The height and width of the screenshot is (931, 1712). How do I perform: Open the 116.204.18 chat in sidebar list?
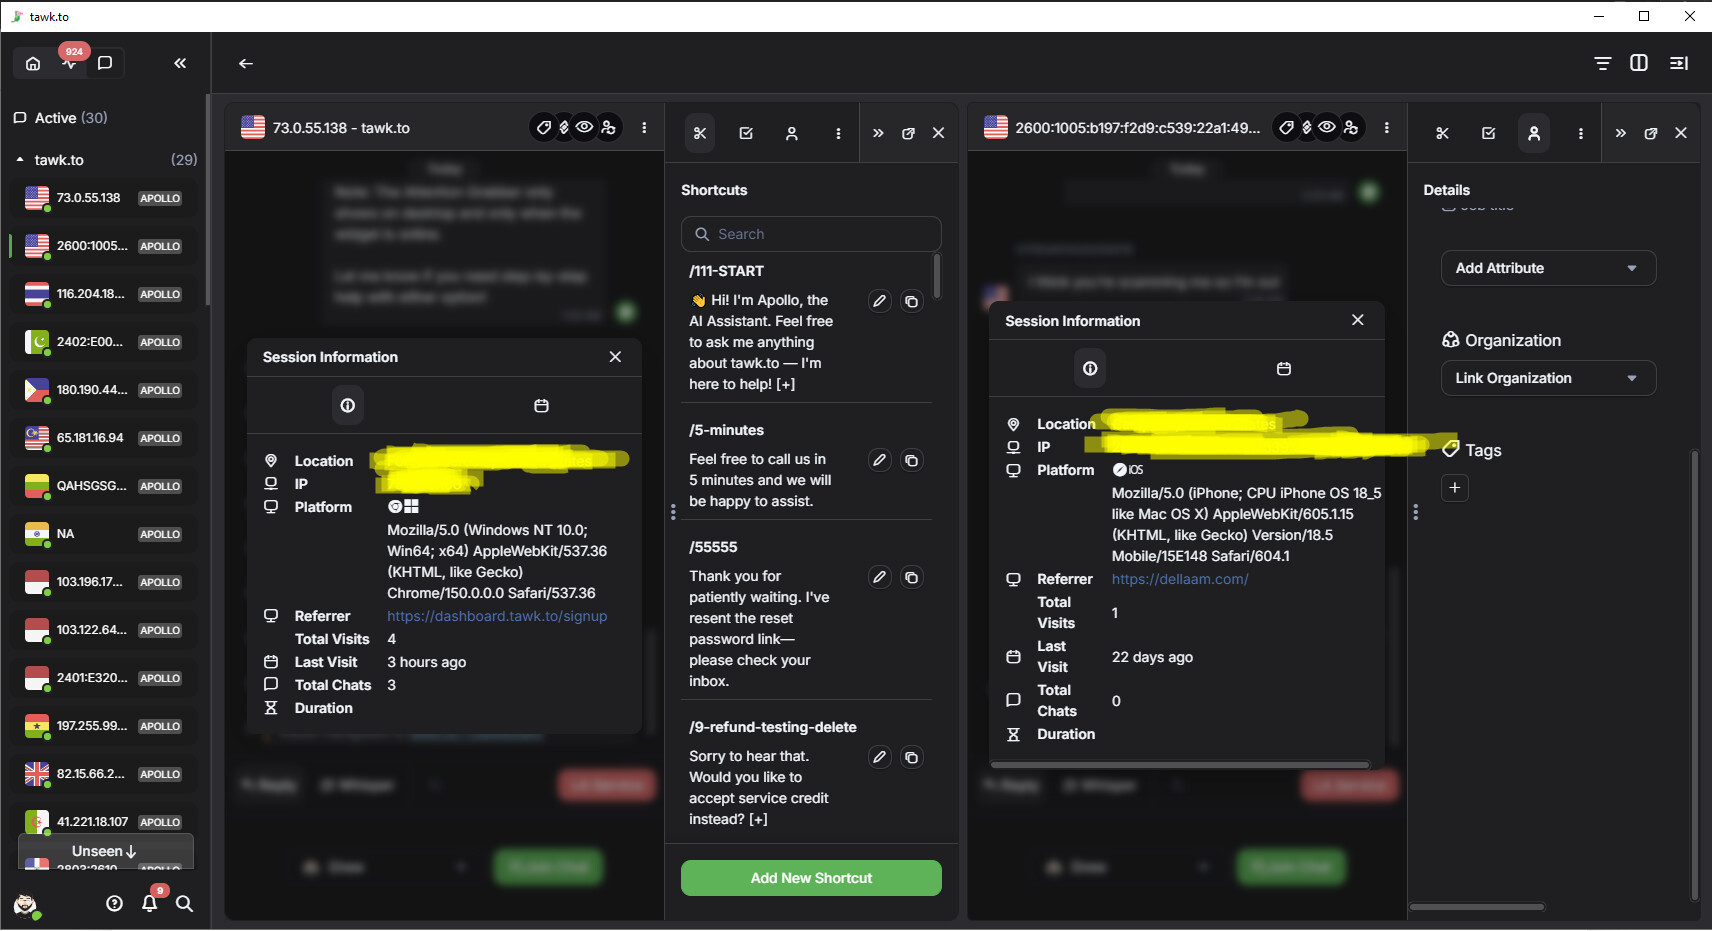pos(104,294)
